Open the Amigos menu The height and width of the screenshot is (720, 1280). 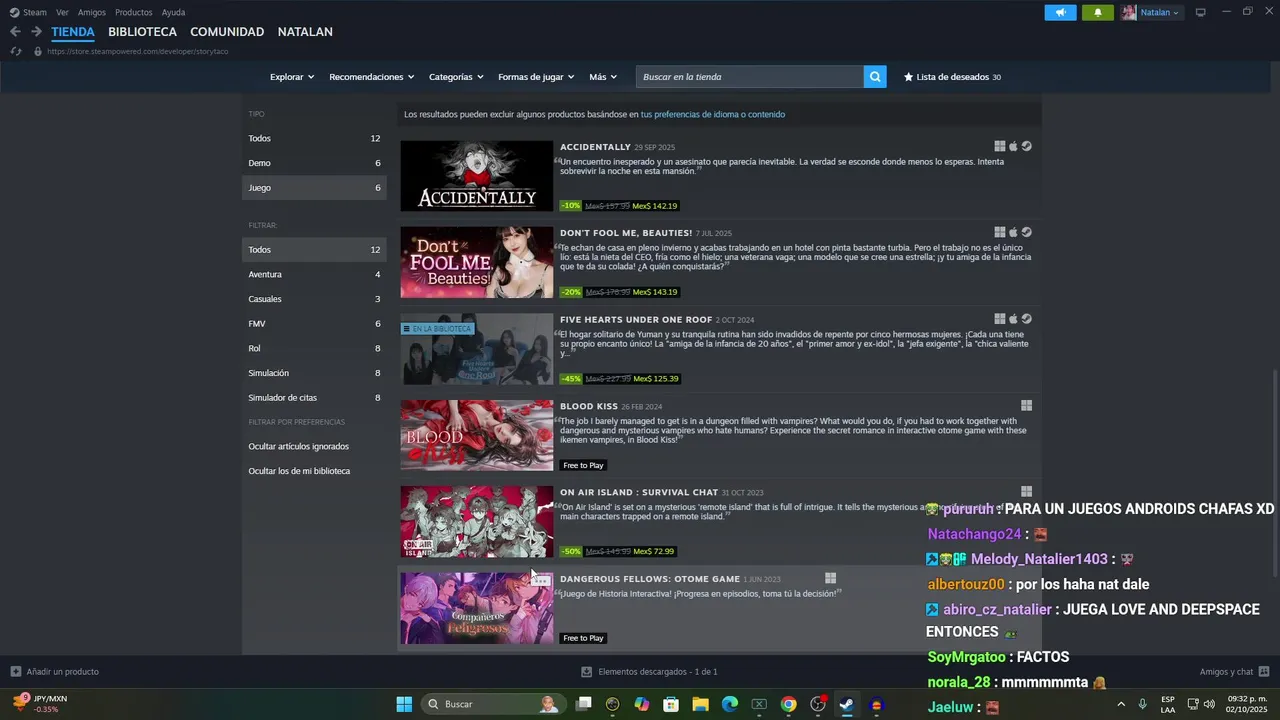pyautogui.click(x=92, y=12)
